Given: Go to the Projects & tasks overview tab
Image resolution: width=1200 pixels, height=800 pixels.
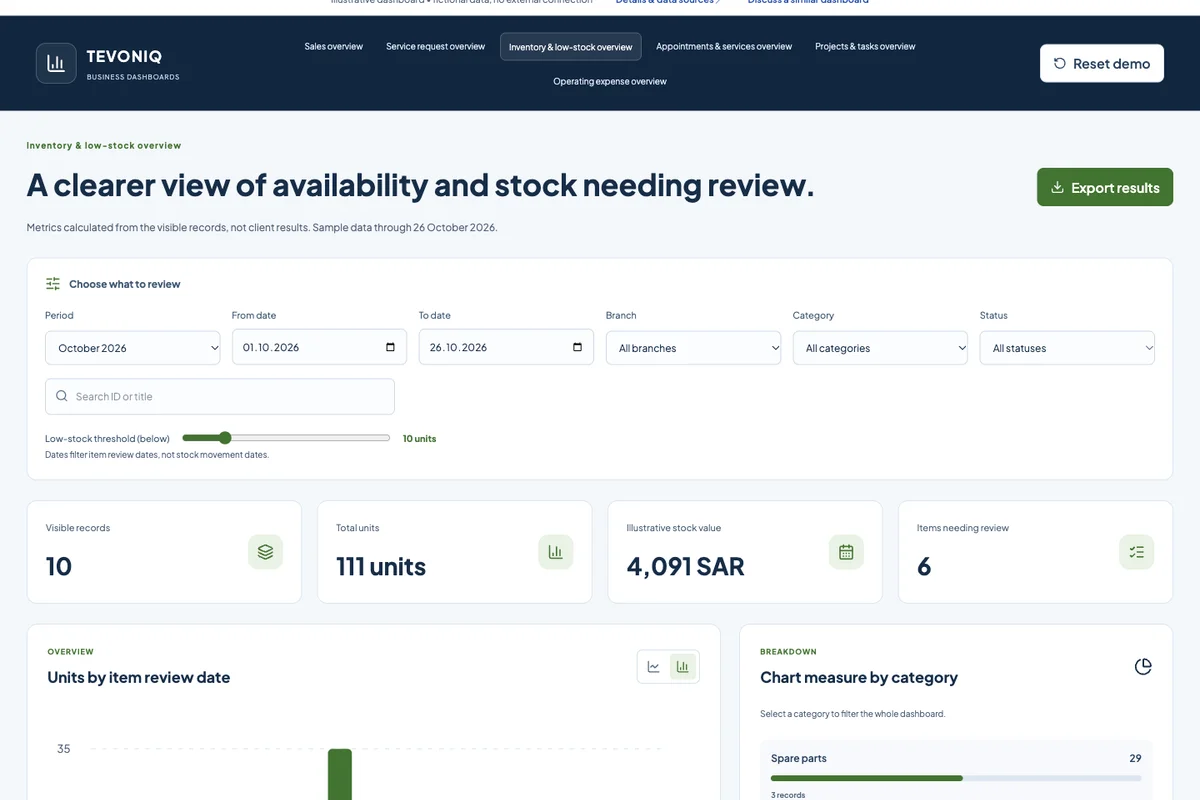Looking at the screenshot, I should point(865,46).
